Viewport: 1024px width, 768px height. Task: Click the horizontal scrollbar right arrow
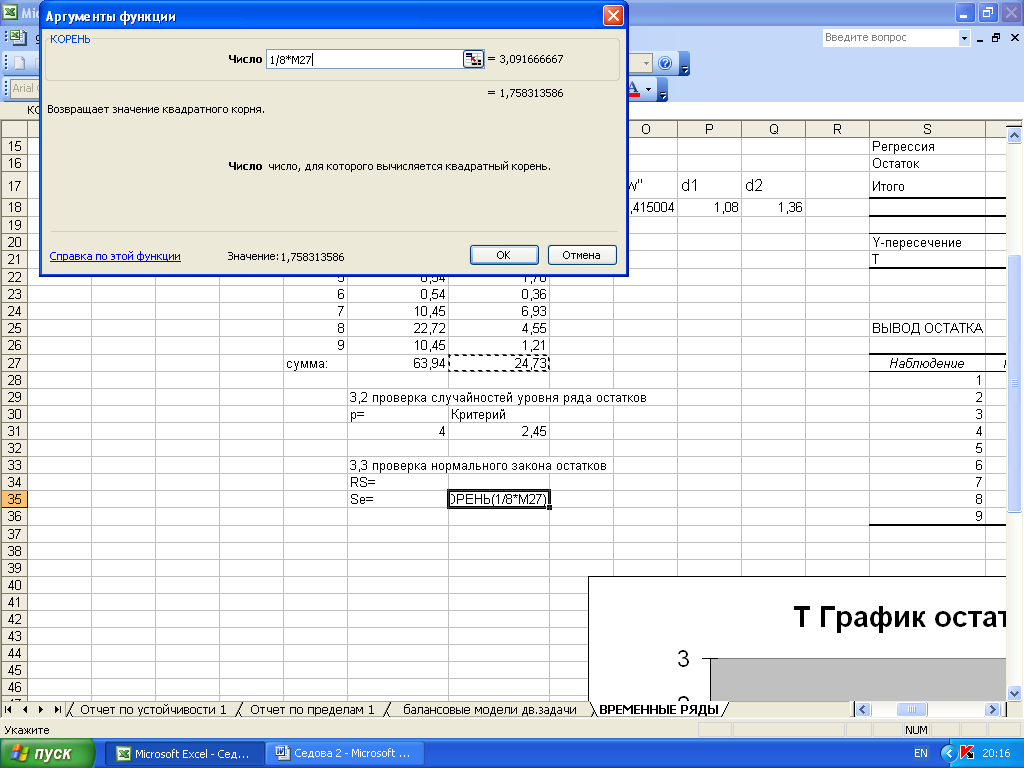[x=992, y=709]
